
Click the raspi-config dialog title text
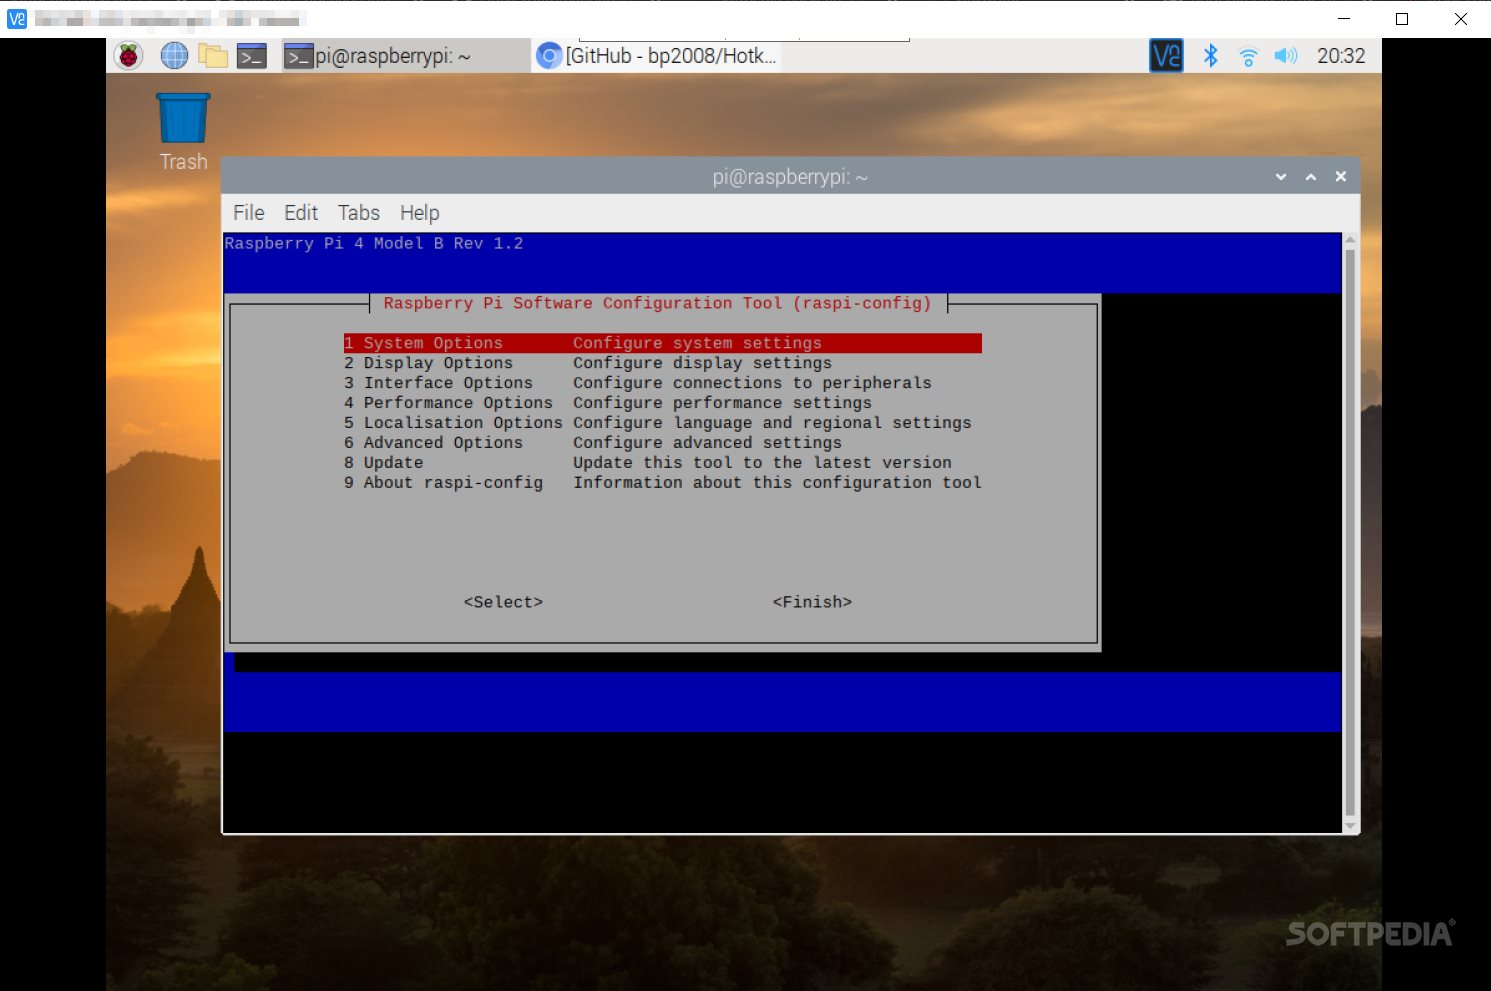coord(657,303)
